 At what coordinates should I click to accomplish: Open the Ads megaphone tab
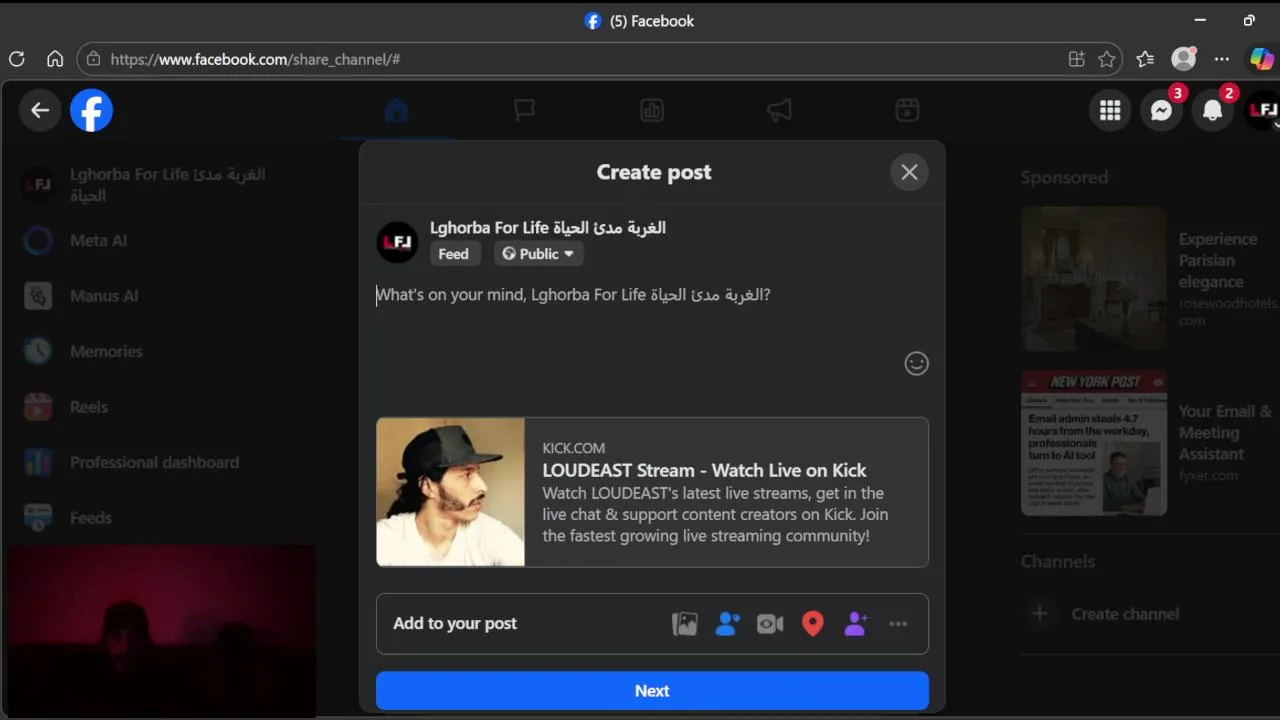coord(780,110)
